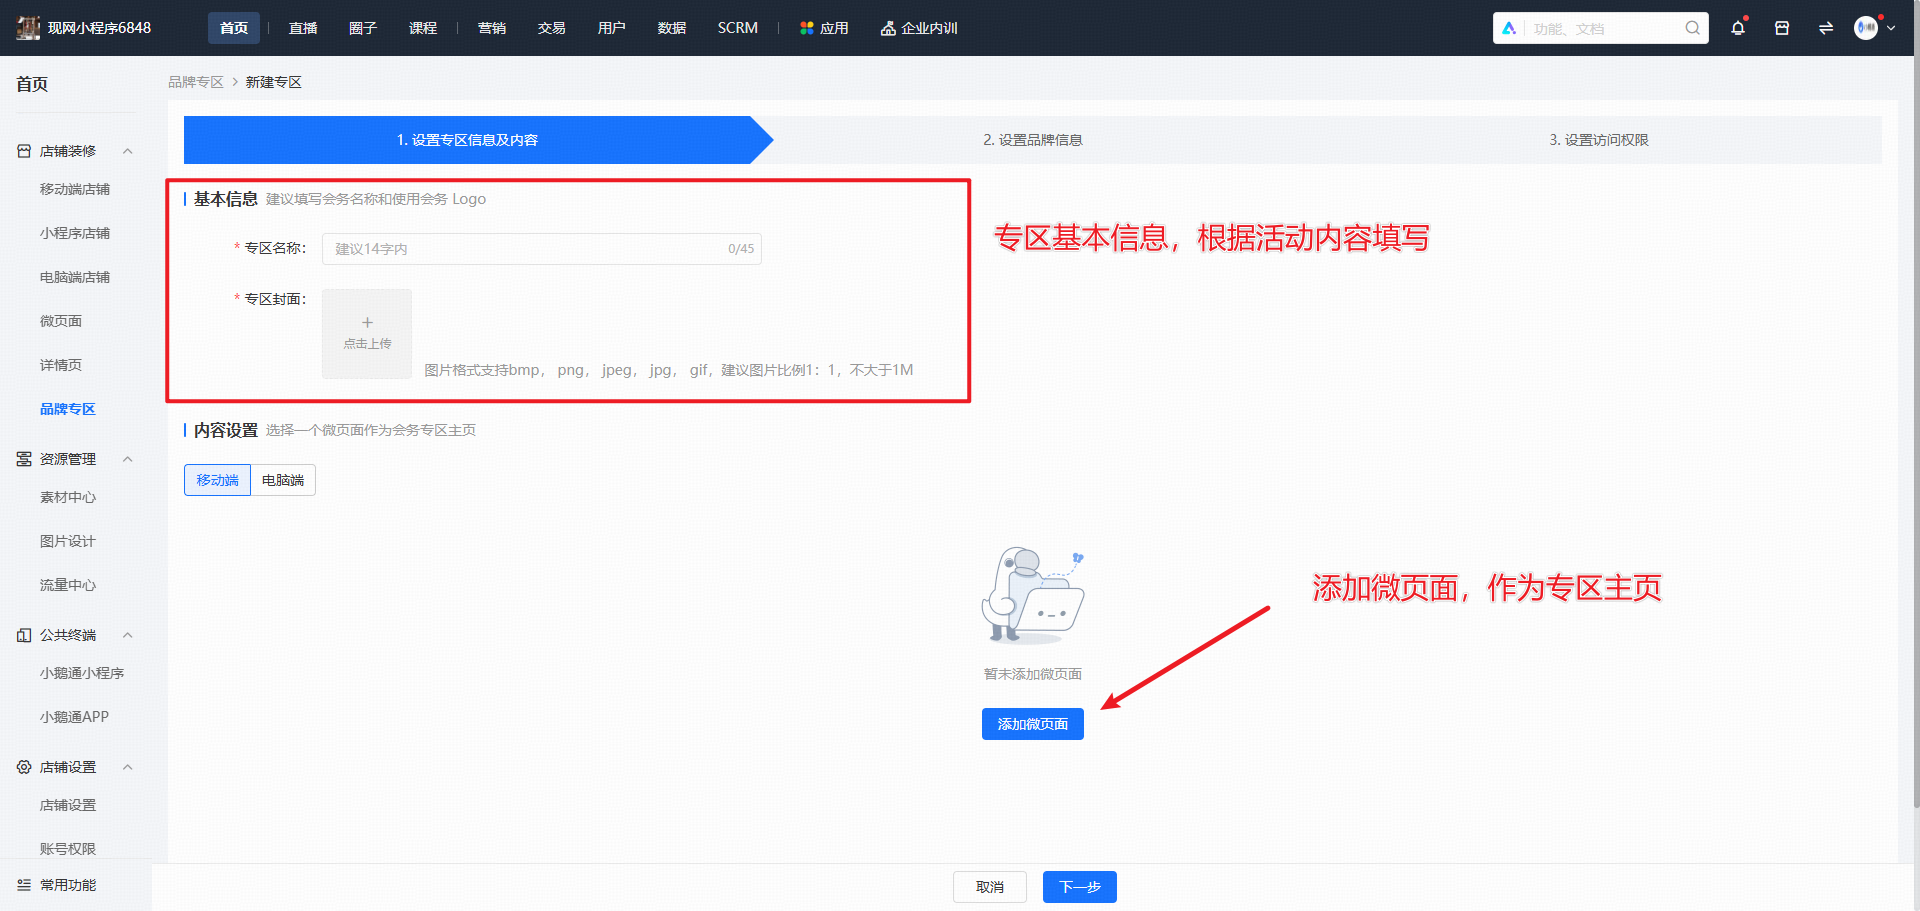1920x911 pixels.
Task: Click the 店铺装修 section icon
Action: [24, 151]
